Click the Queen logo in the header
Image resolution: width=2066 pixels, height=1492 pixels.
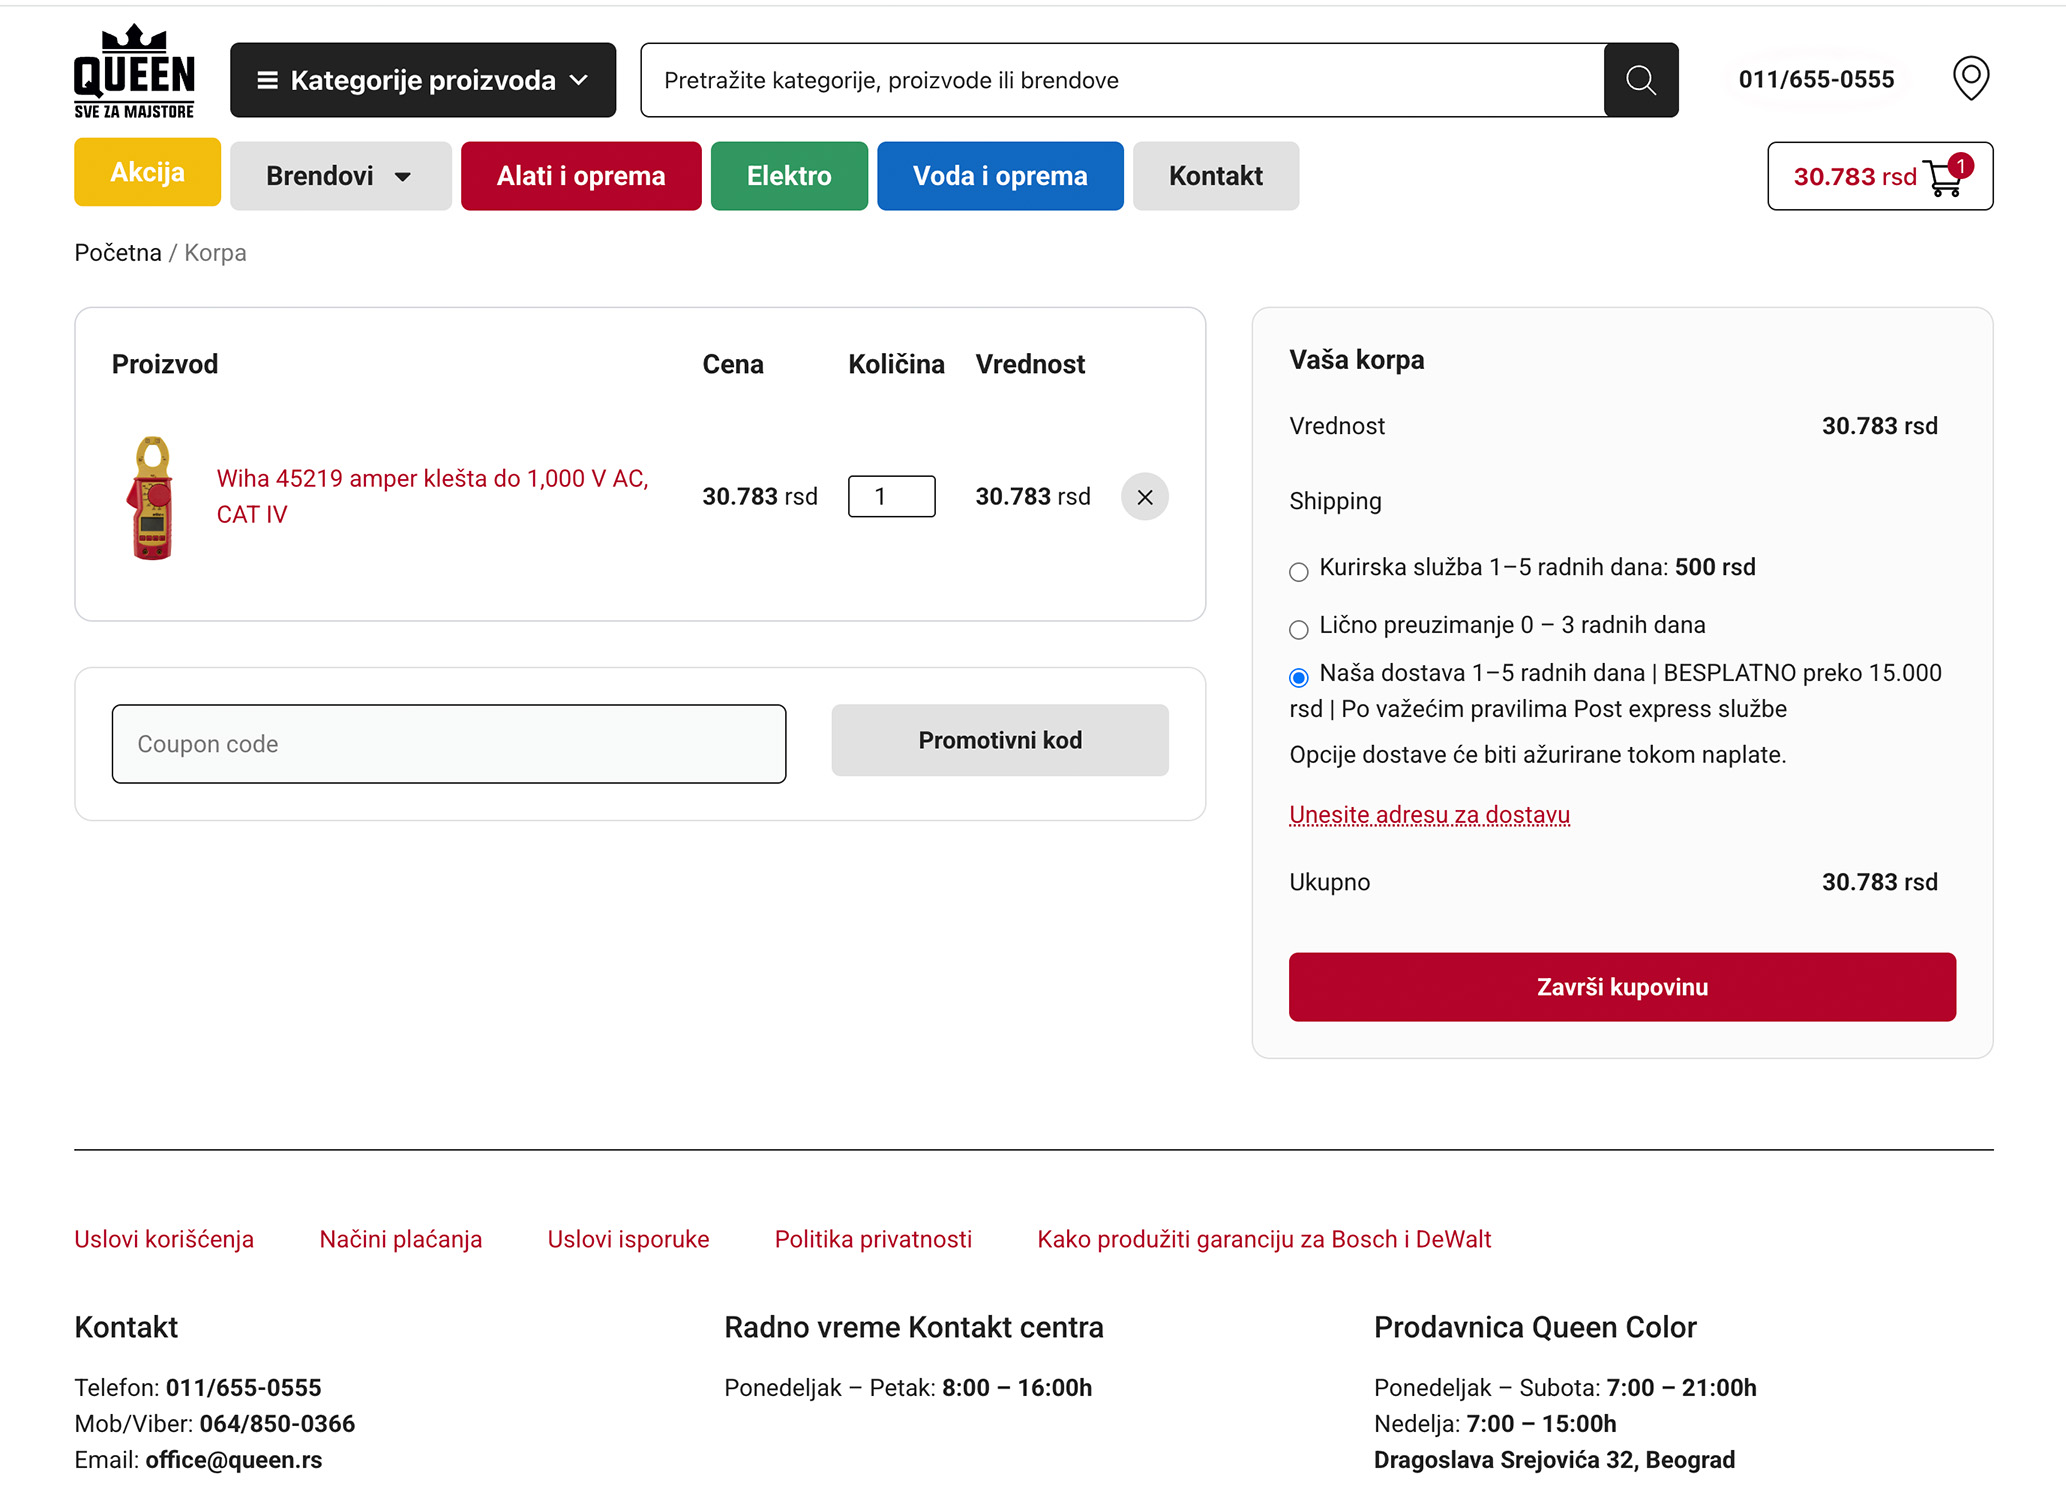pos(134,72)
